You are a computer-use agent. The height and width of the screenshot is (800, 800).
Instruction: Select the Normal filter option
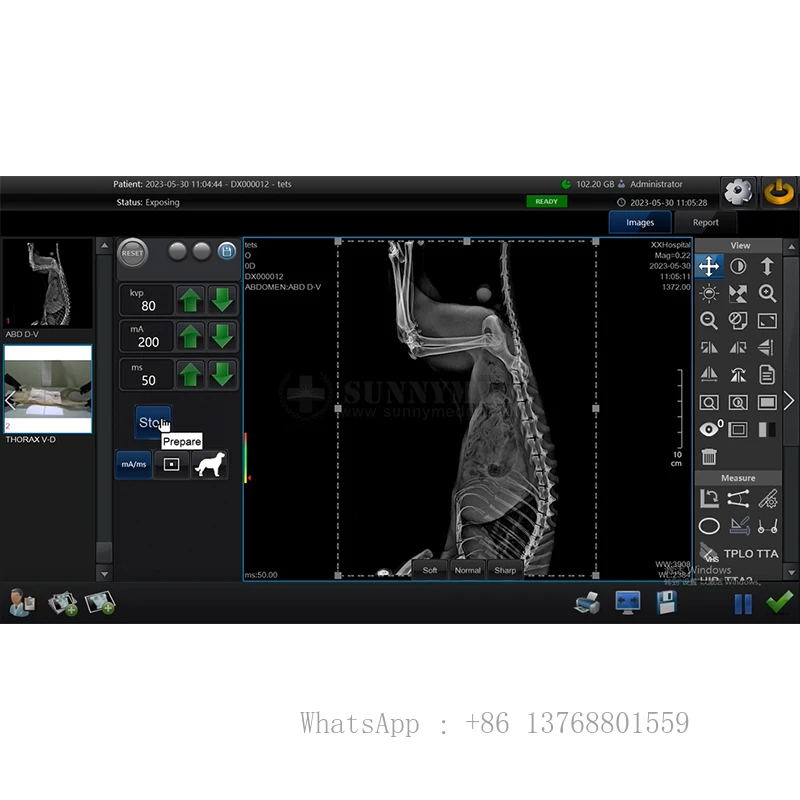tap(467, 570)
